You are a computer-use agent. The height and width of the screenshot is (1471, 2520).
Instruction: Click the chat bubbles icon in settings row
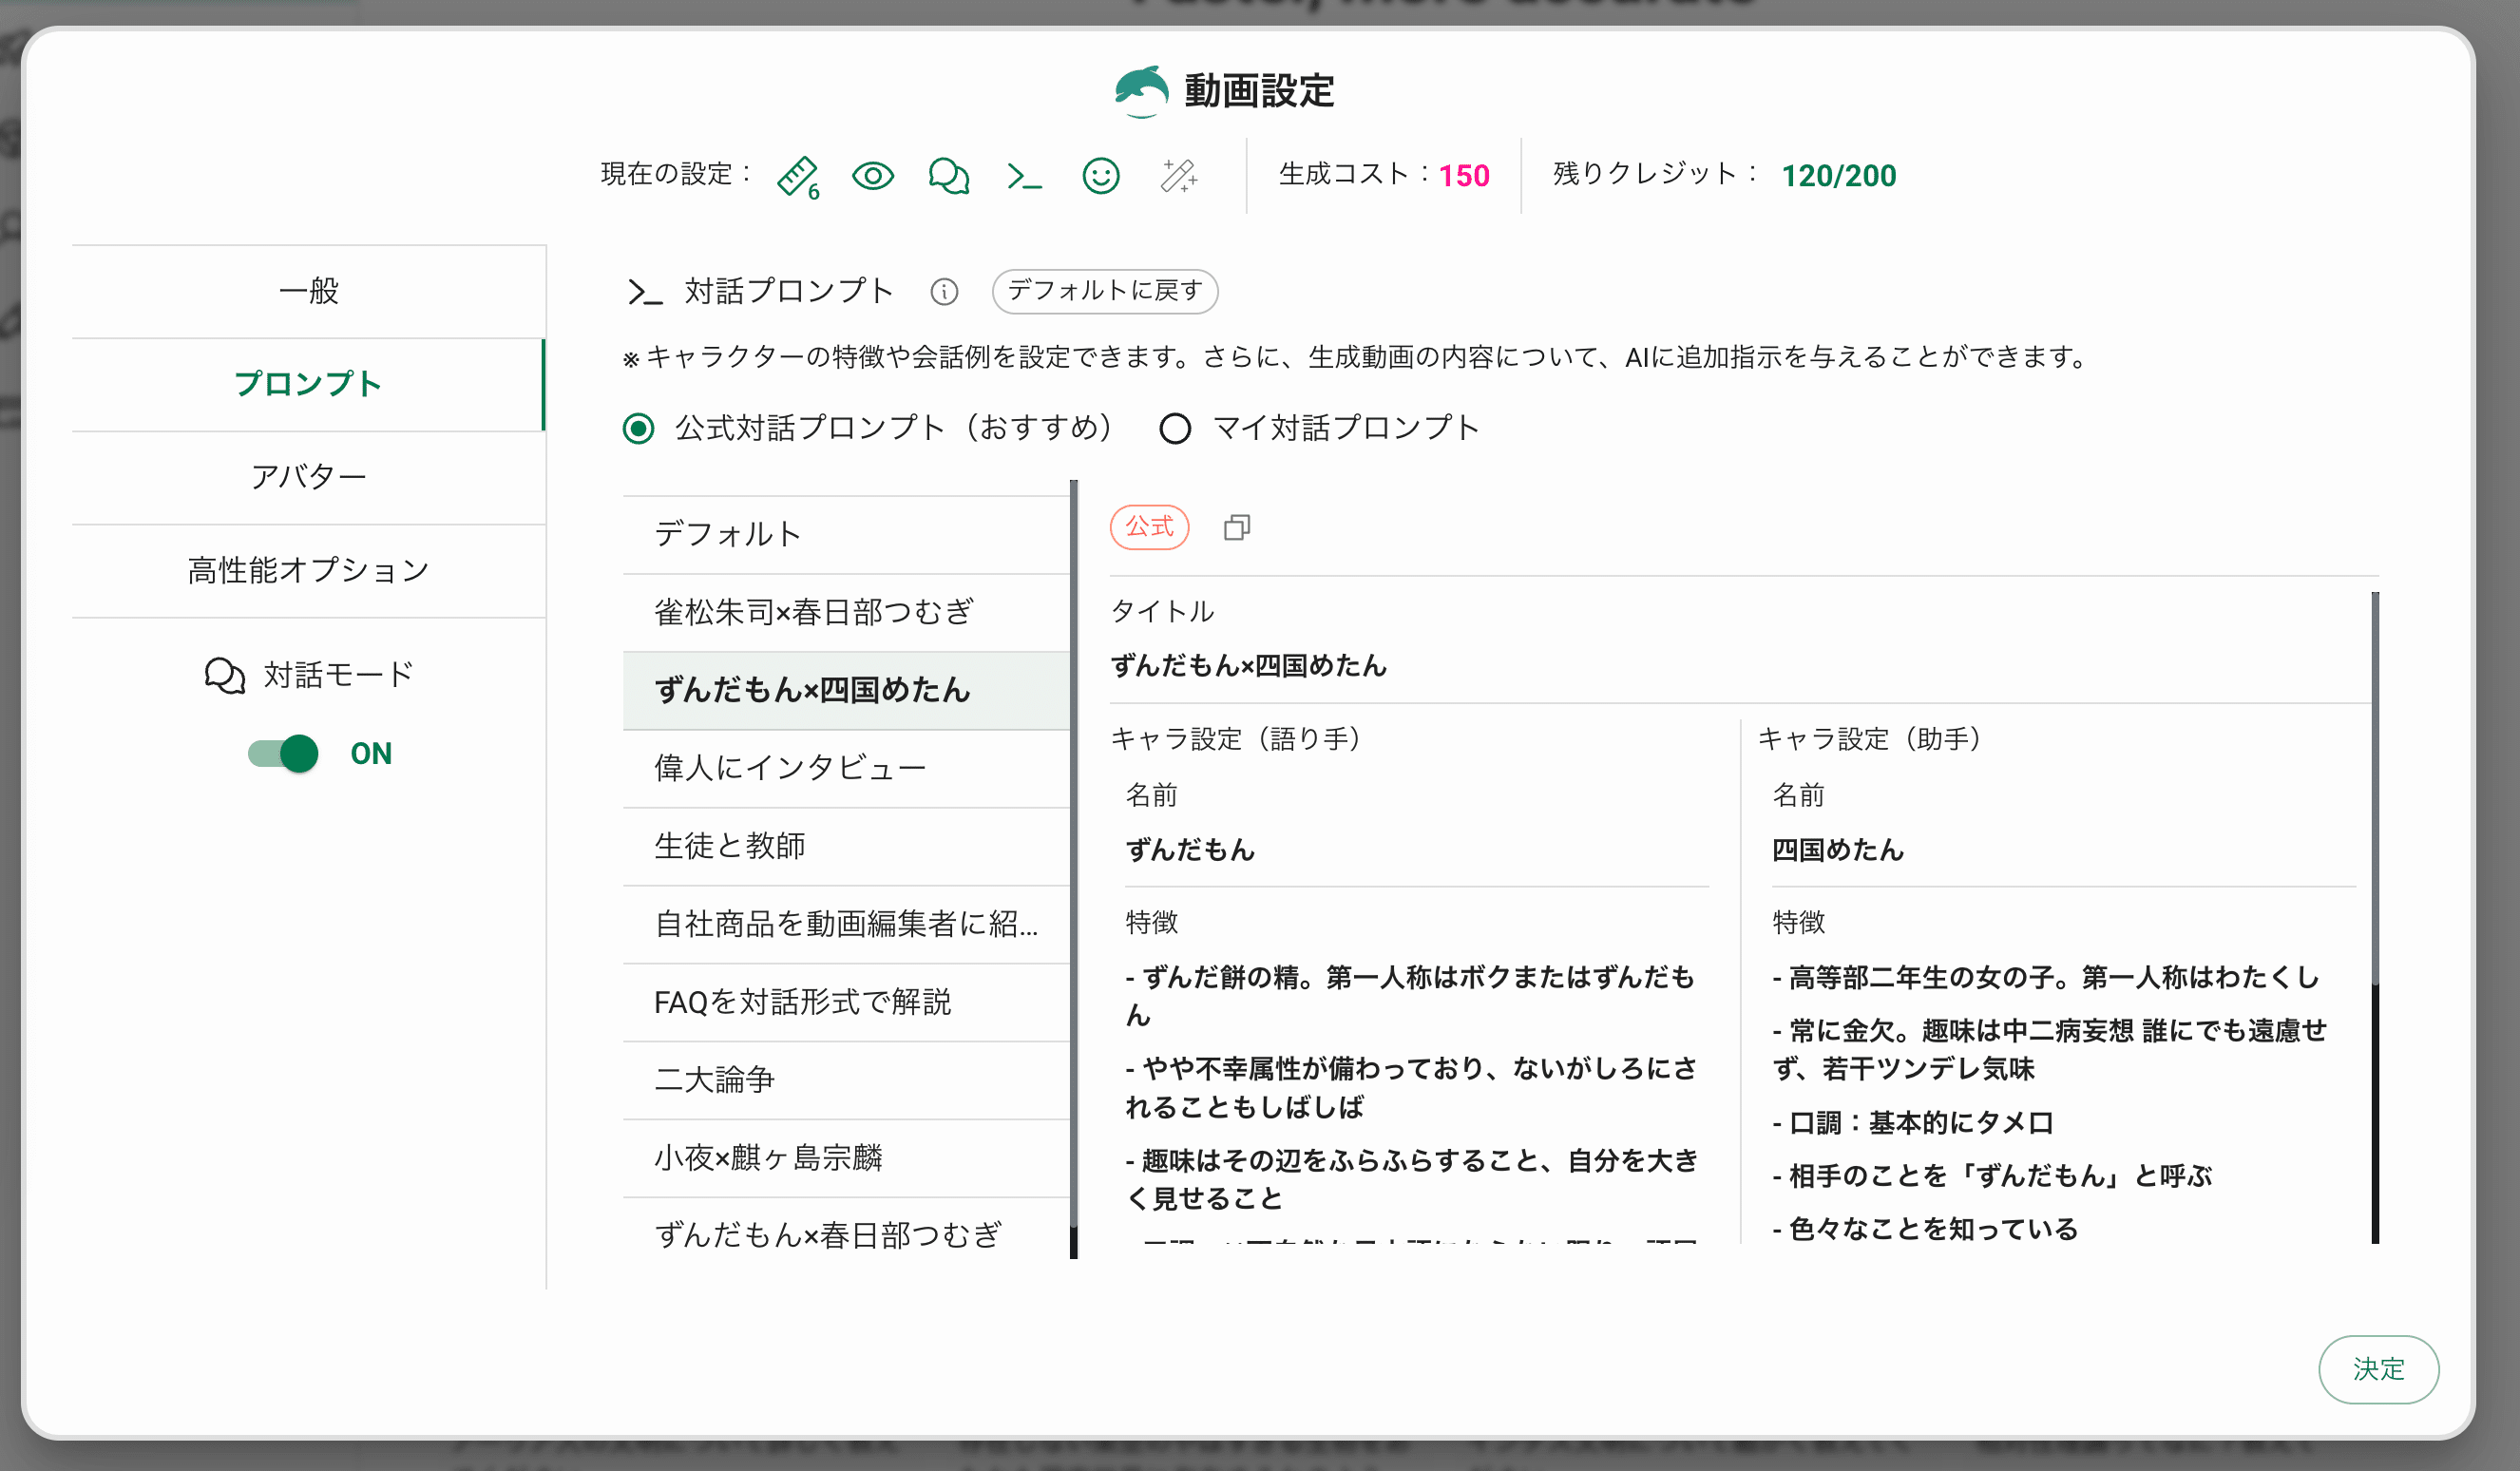[948, 177]
